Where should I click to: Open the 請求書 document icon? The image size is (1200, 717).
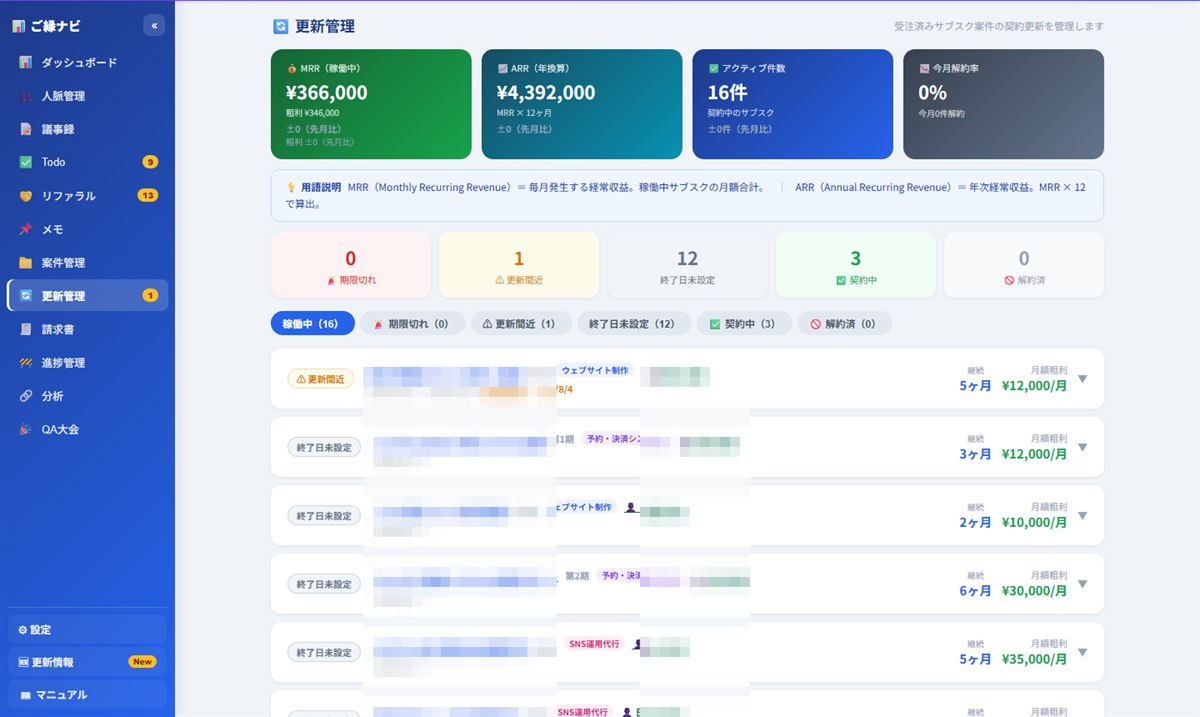coord(26,329)
